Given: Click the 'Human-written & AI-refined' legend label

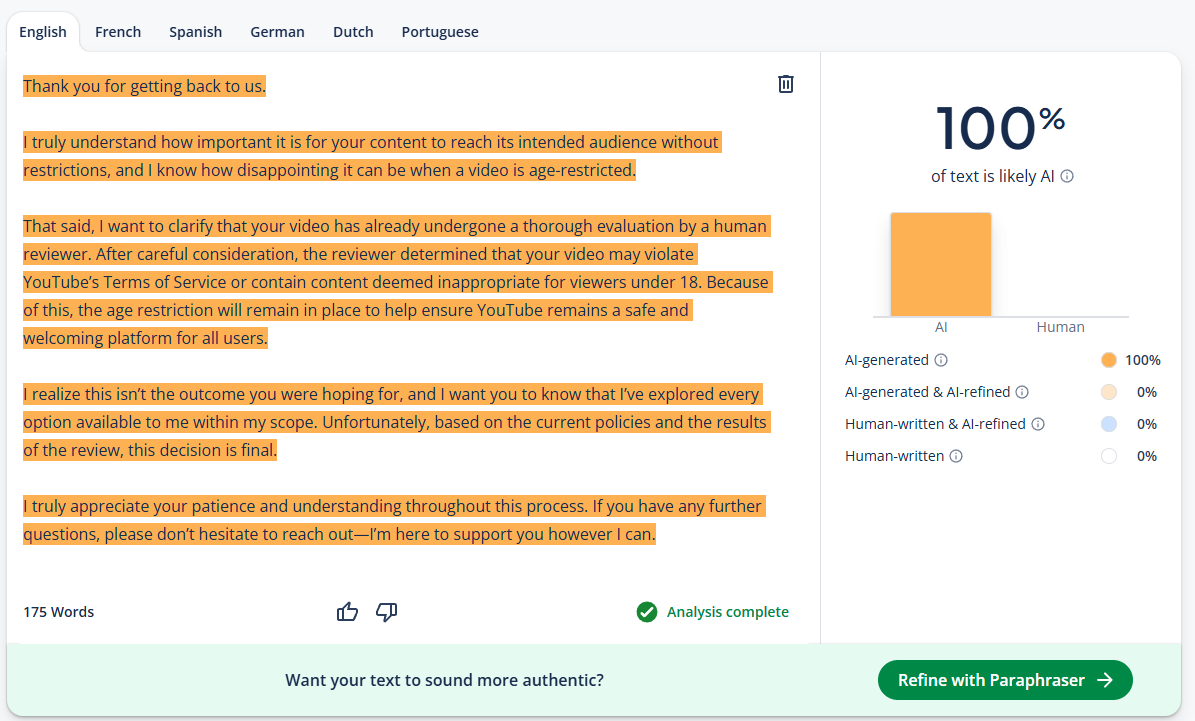Looking at the screenshot, I should (935, 424).
